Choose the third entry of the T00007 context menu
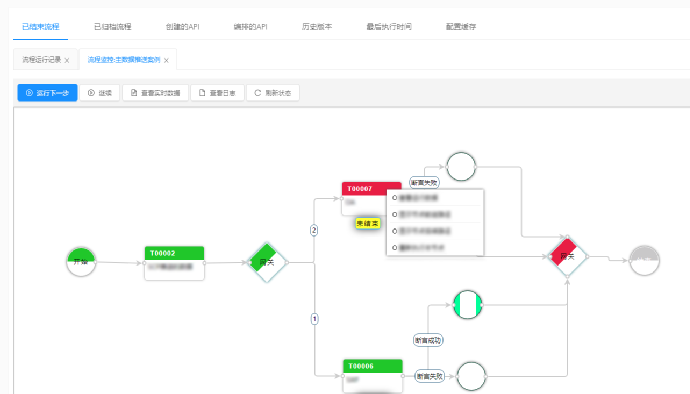This screenshot has height=394, width=690. coord(435,231)
